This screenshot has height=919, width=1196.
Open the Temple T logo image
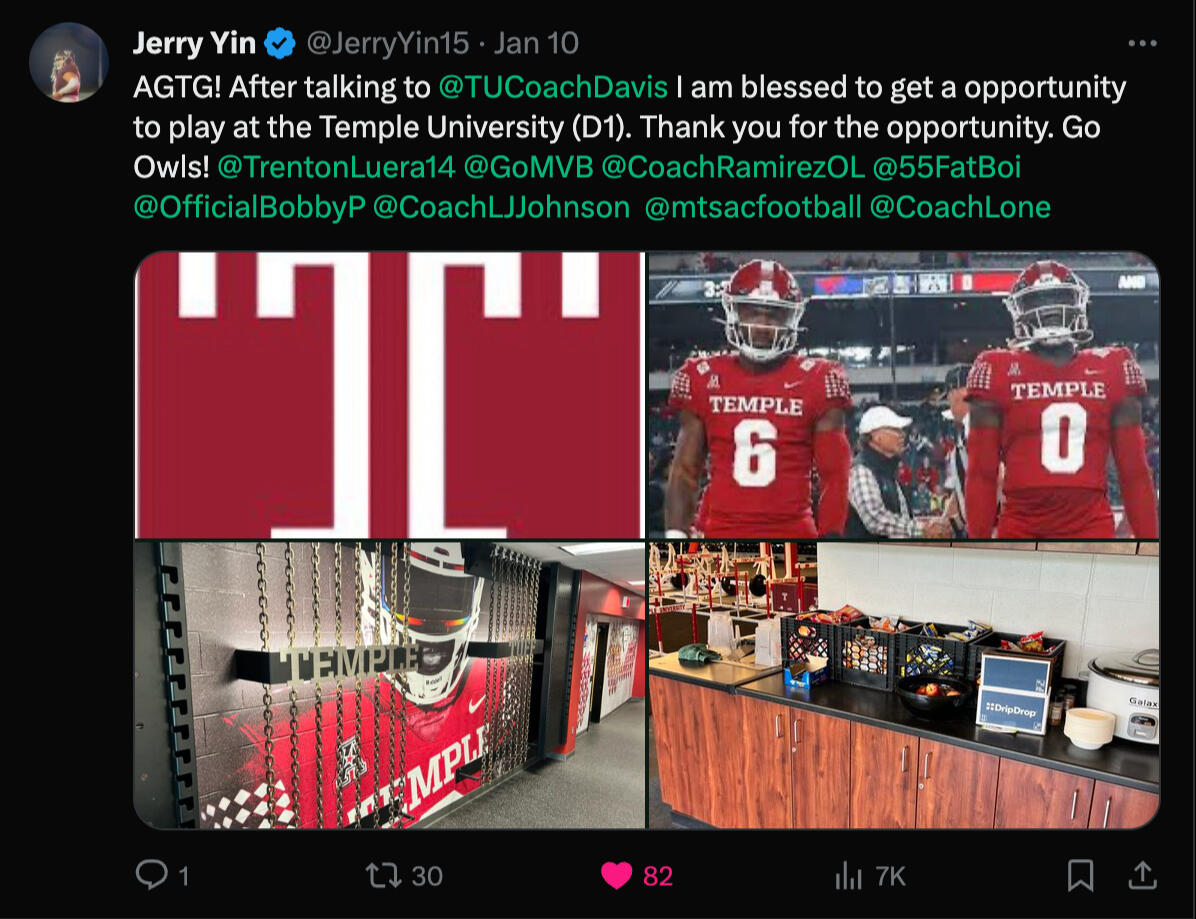(x=389, y=395)
